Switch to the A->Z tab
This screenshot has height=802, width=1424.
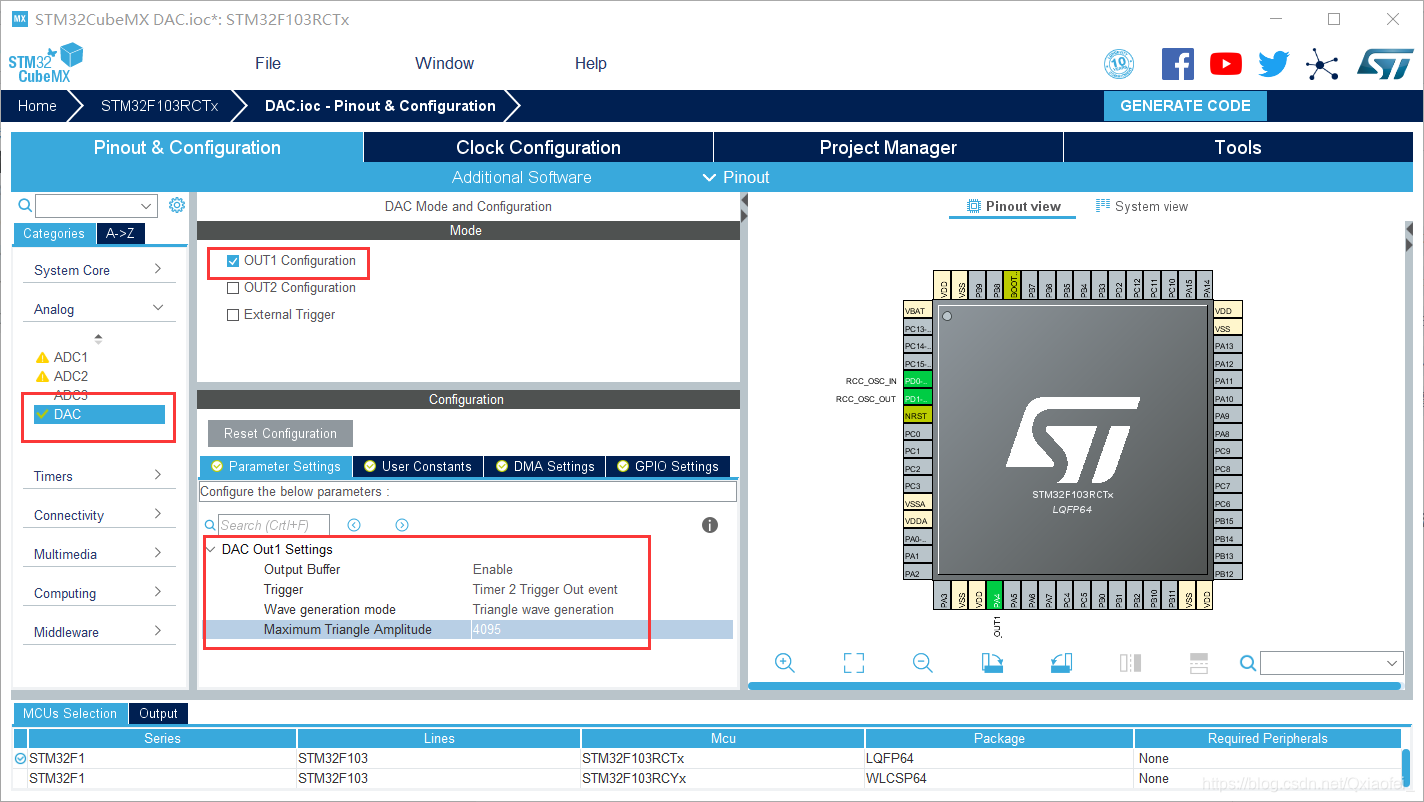click(x=120, y=233)
